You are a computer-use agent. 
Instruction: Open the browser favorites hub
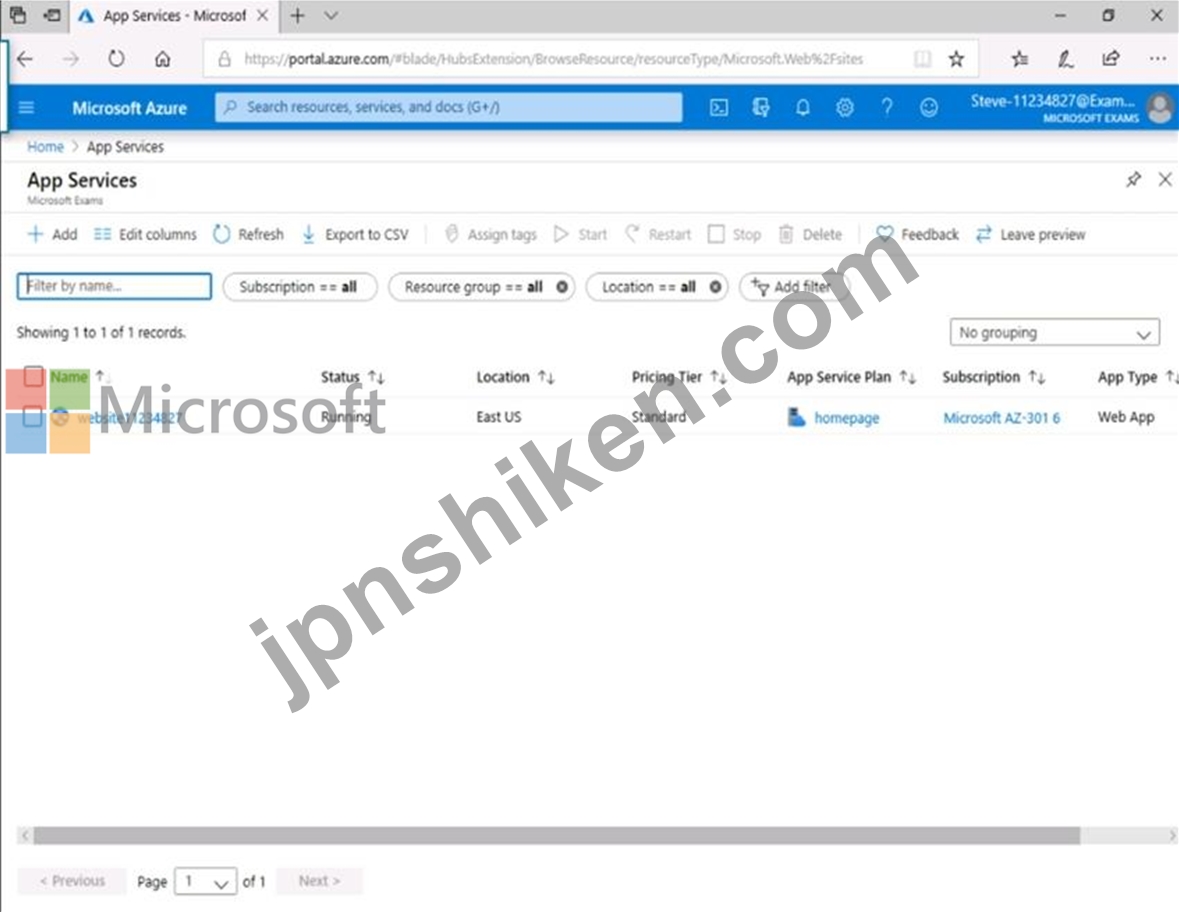coord(1020,59)
